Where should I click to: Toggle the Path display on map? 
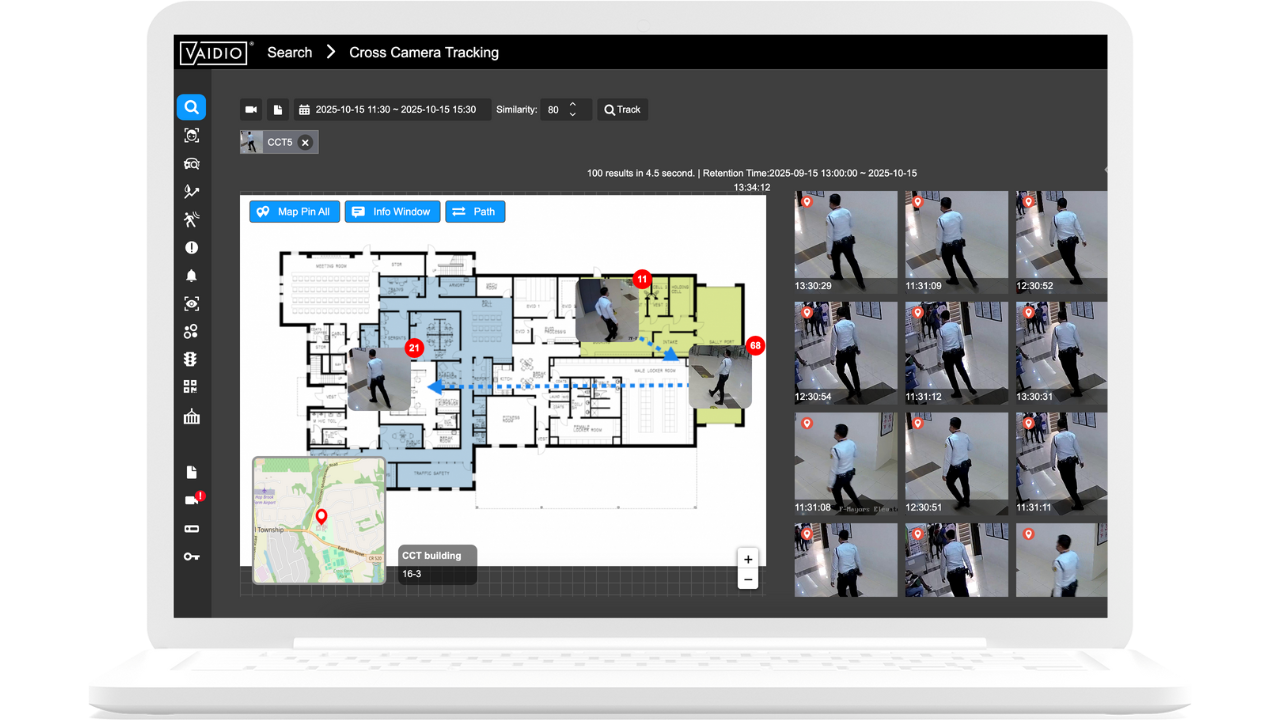pyautogui.click(x=475, y=212)
